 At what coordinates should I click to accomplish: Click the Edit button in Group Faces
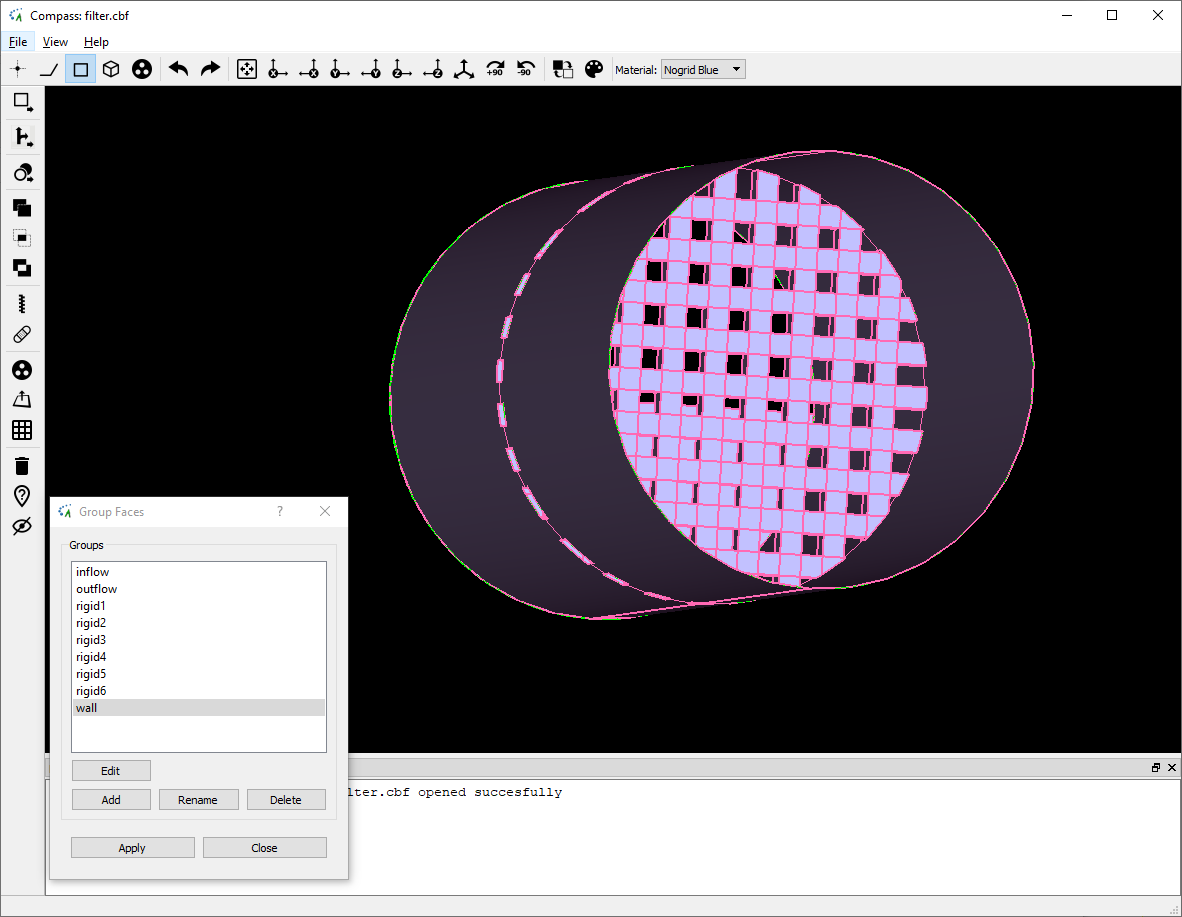[111, 771]
